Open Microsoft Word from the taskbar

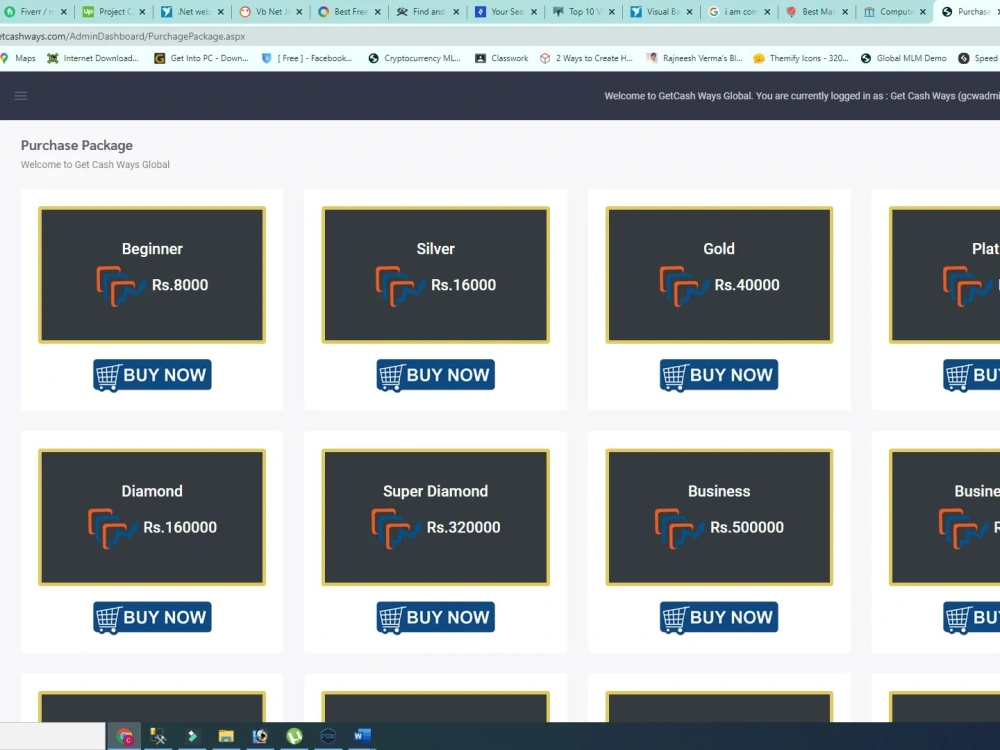[x=362, y=737]
